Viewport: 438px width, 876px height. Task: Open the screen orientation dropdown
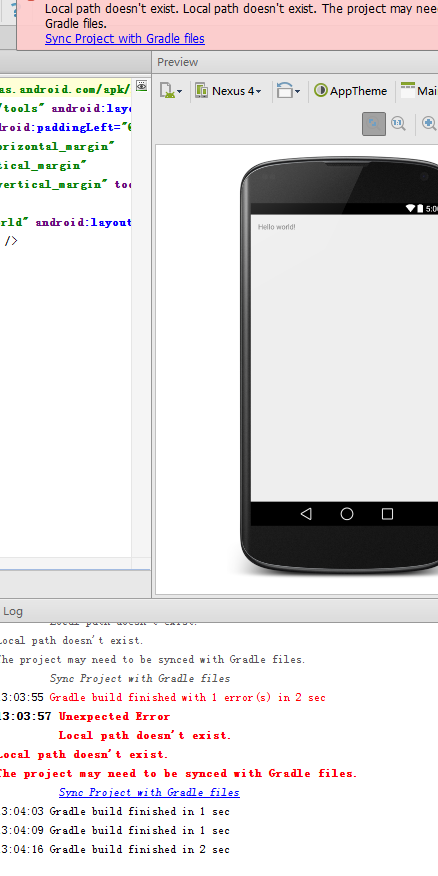288,91
